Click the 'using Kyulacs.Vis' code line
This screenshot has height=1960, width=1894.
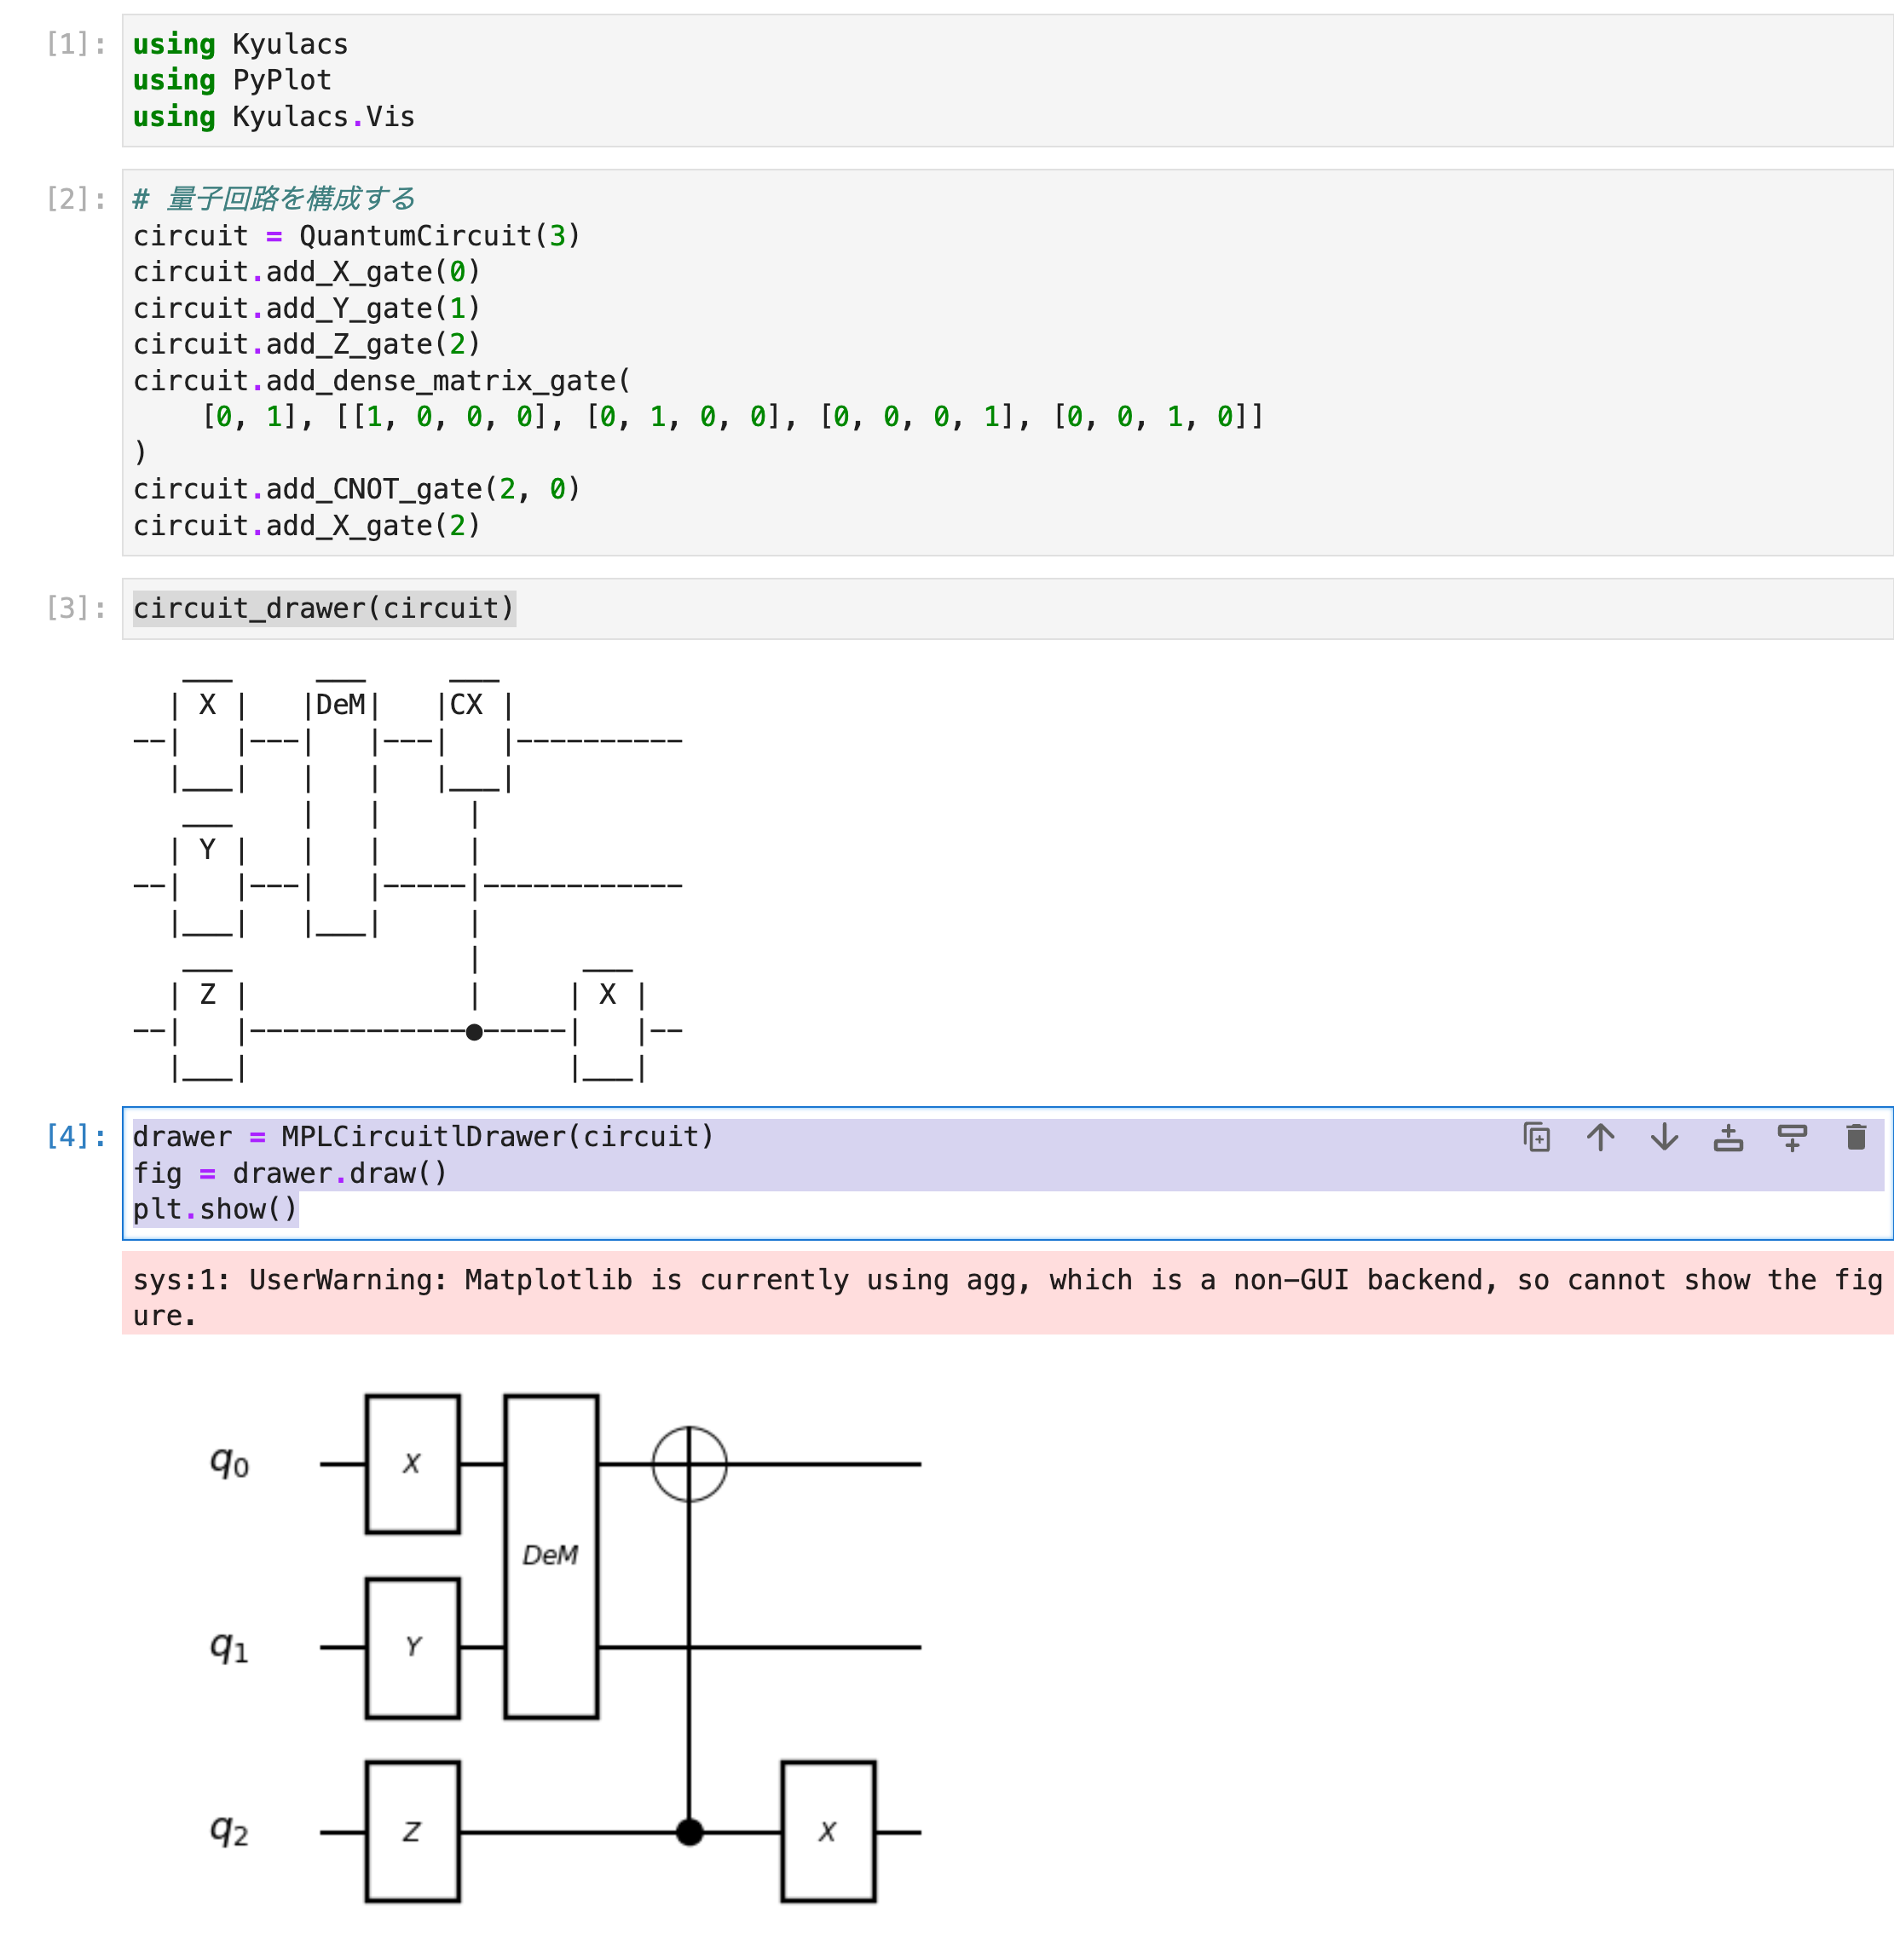[x=274, y=117]
